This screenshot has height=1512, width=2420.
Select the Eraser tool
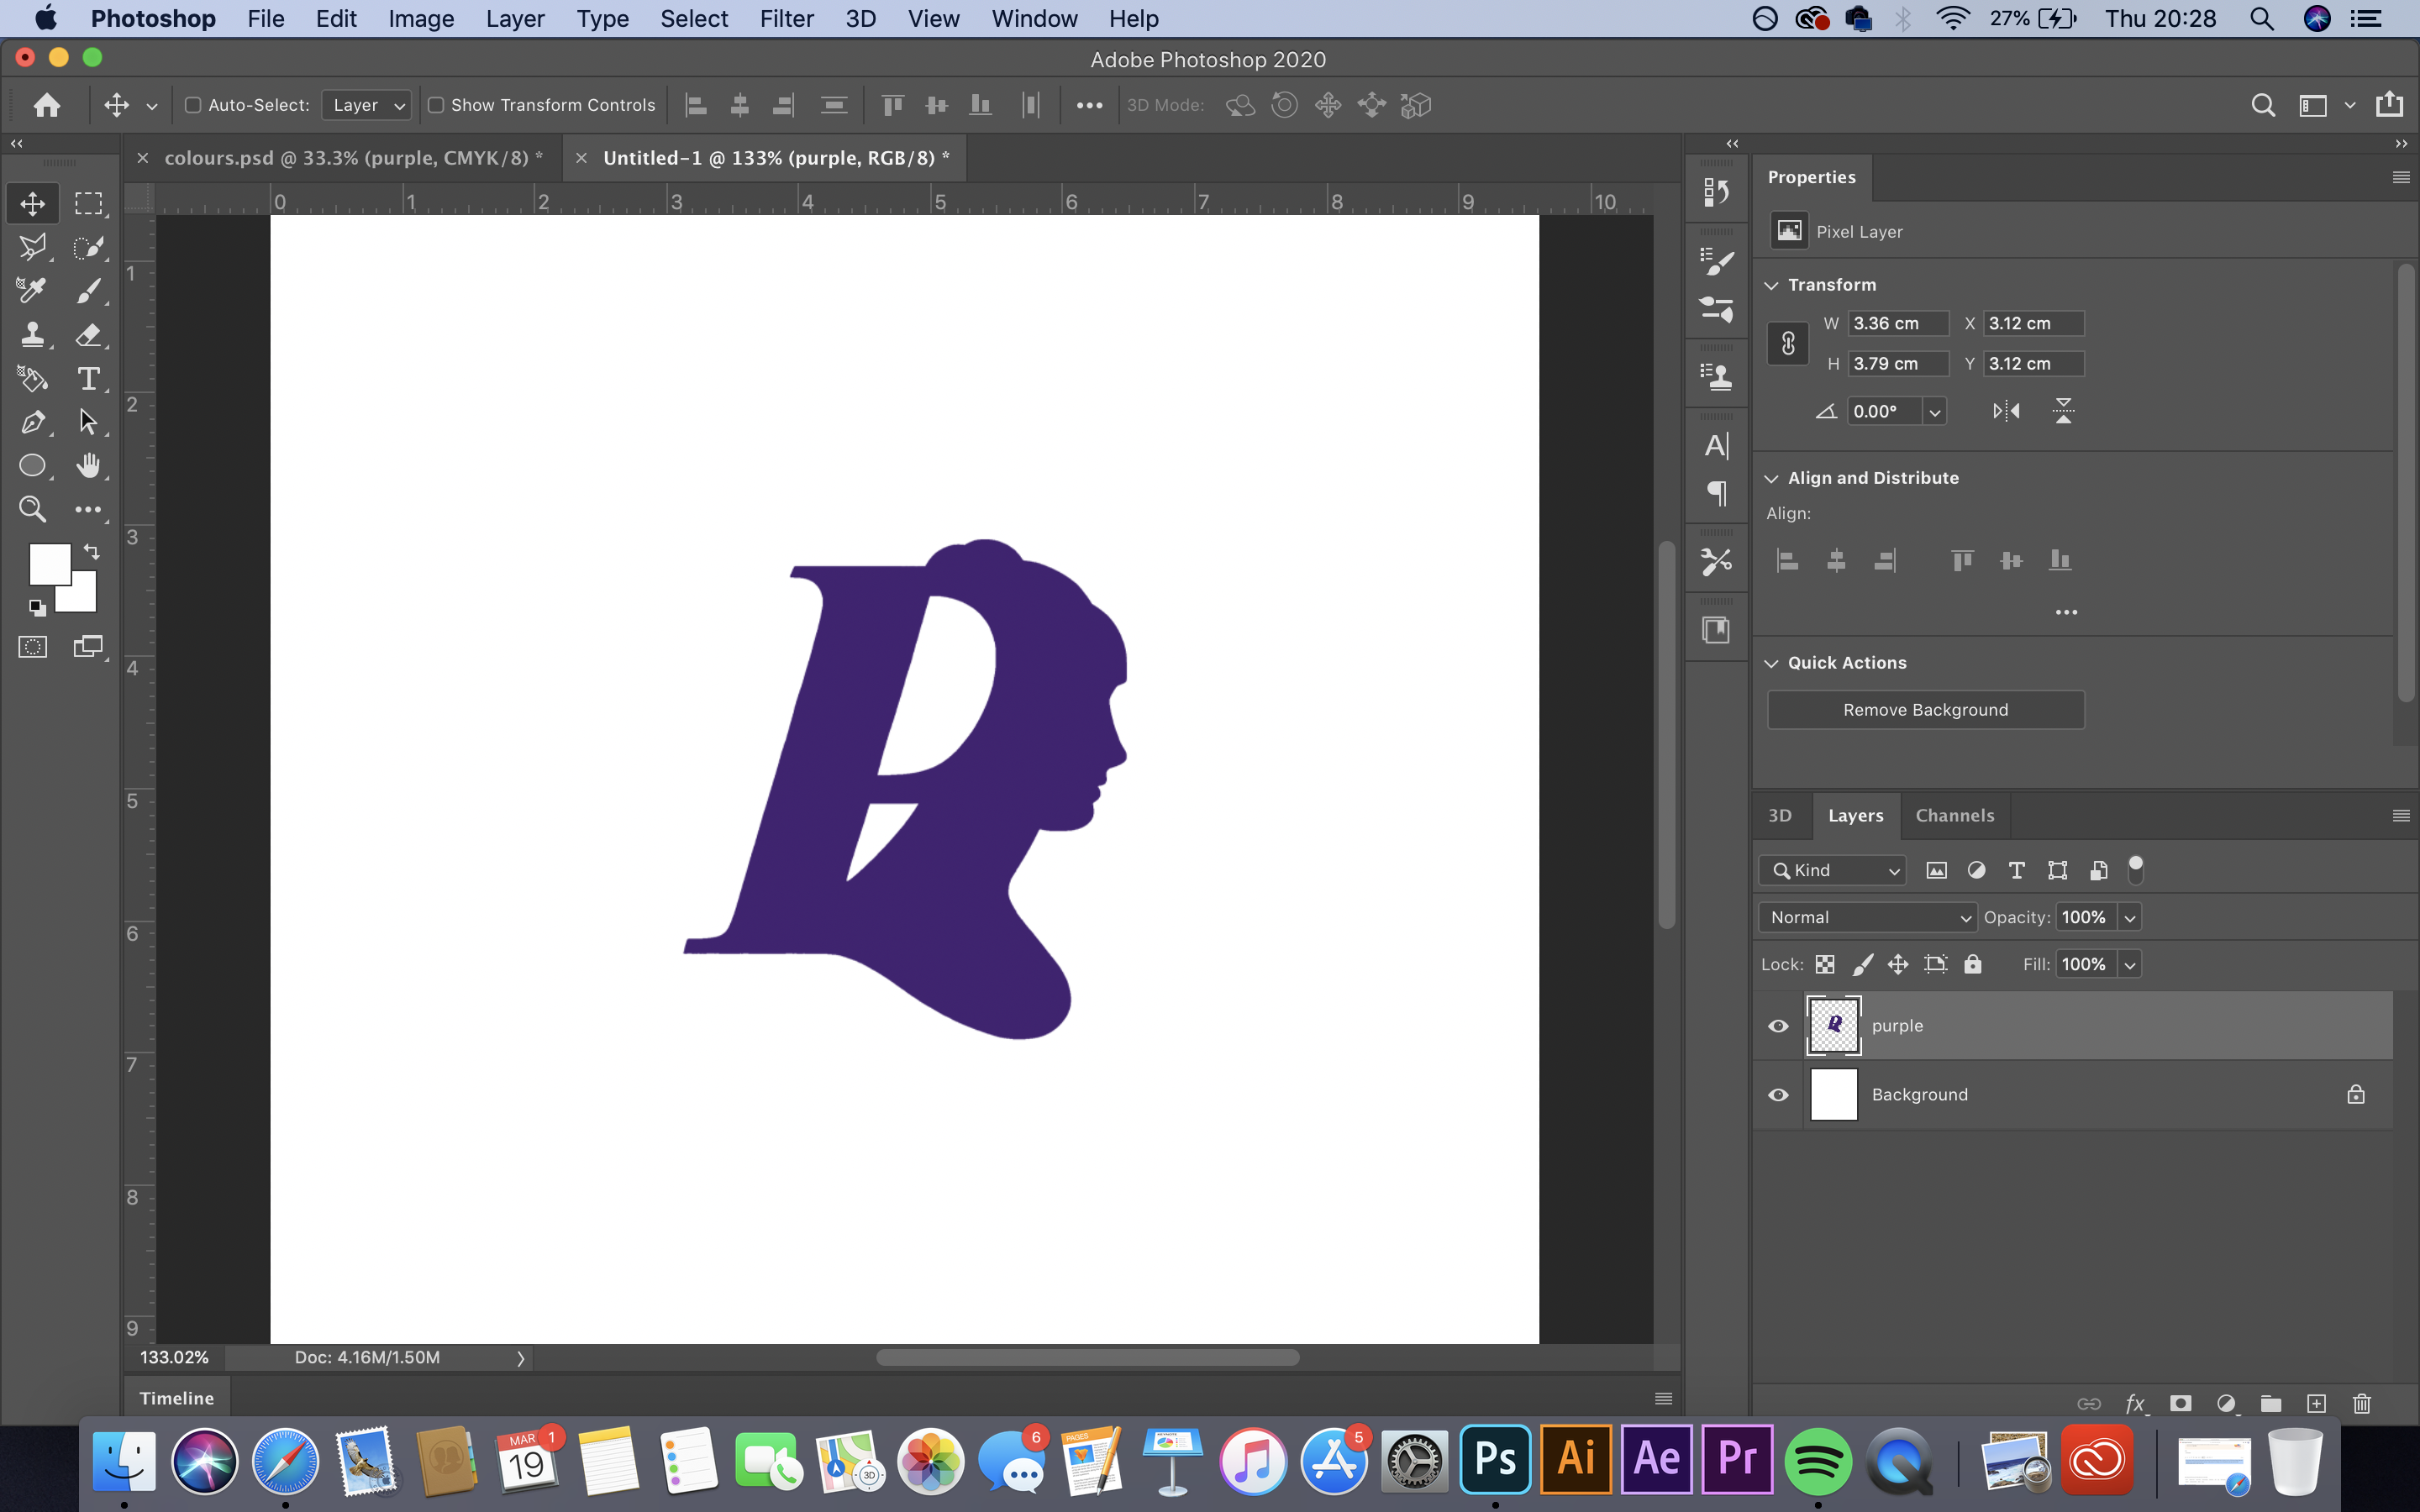89,336
